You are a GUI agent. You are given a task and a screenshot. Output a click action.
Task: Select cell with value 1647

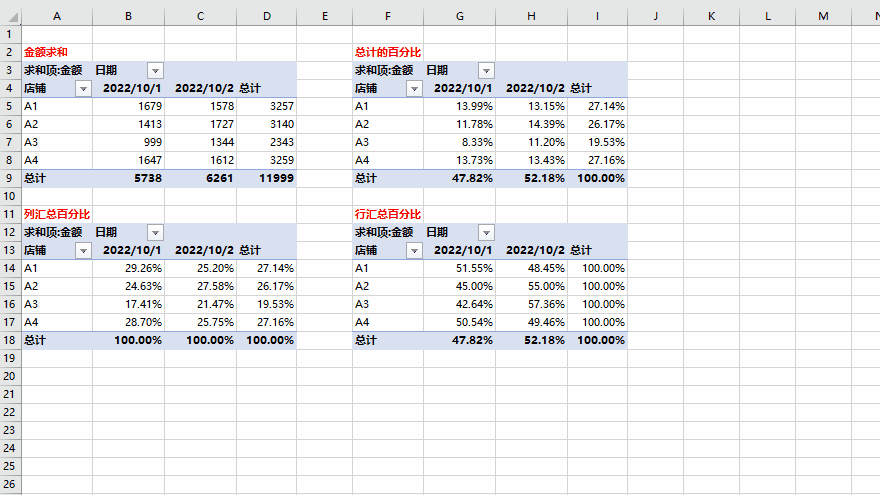(x=129, y=160)
